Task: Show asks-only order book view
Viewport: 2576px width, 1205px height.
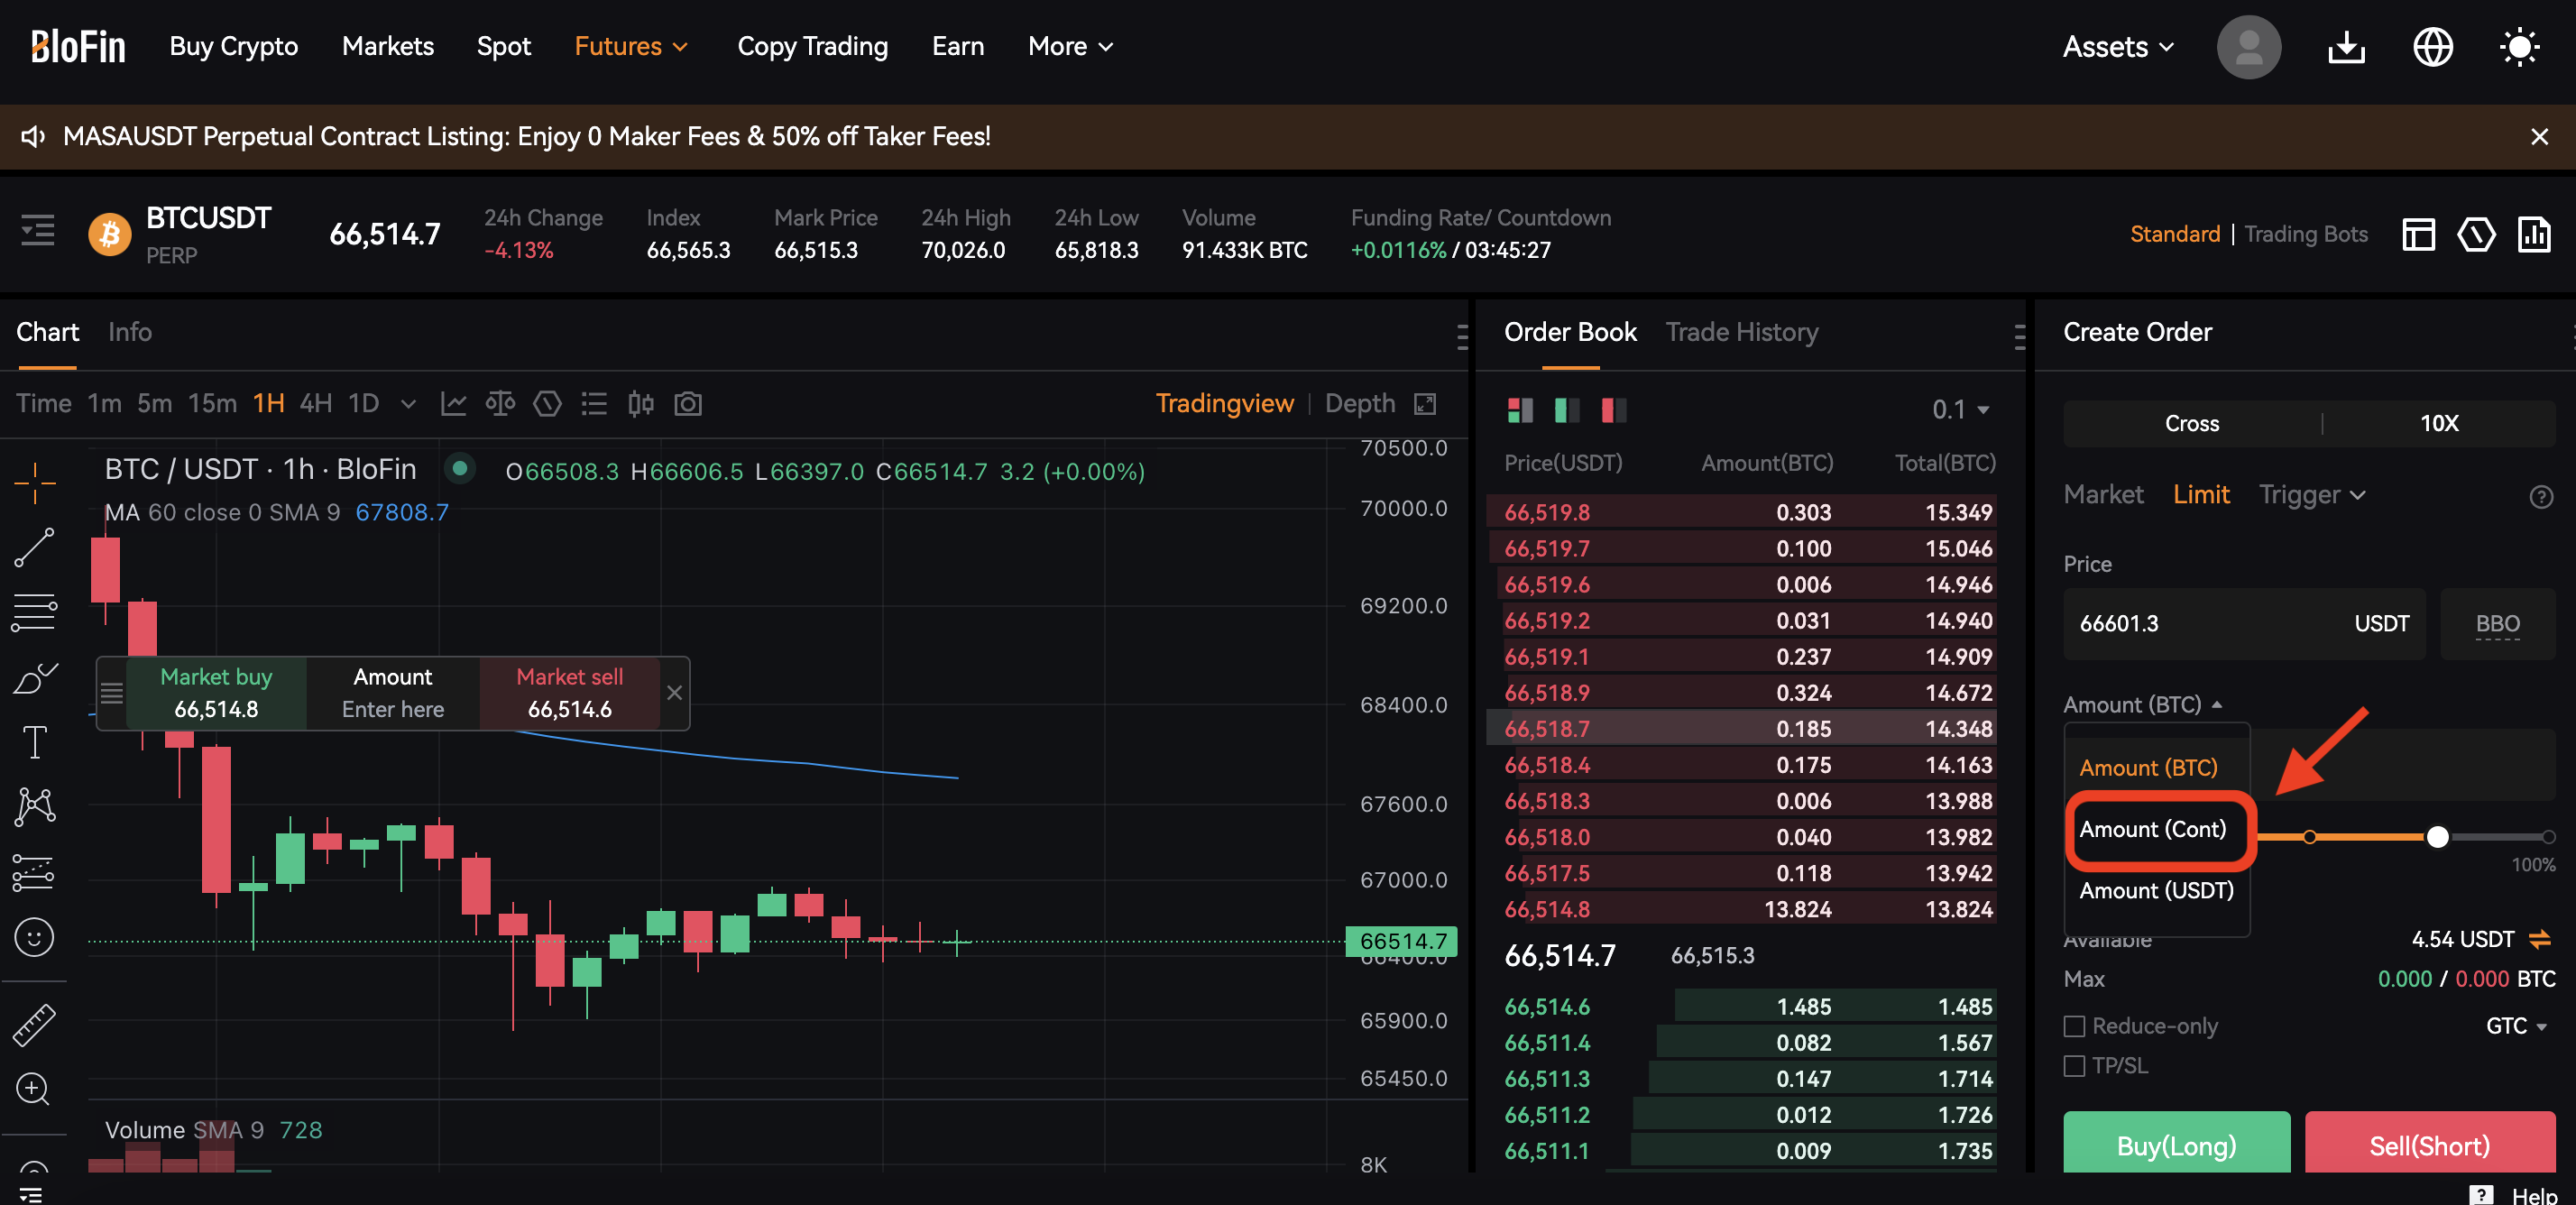Action: [1613, 410]
